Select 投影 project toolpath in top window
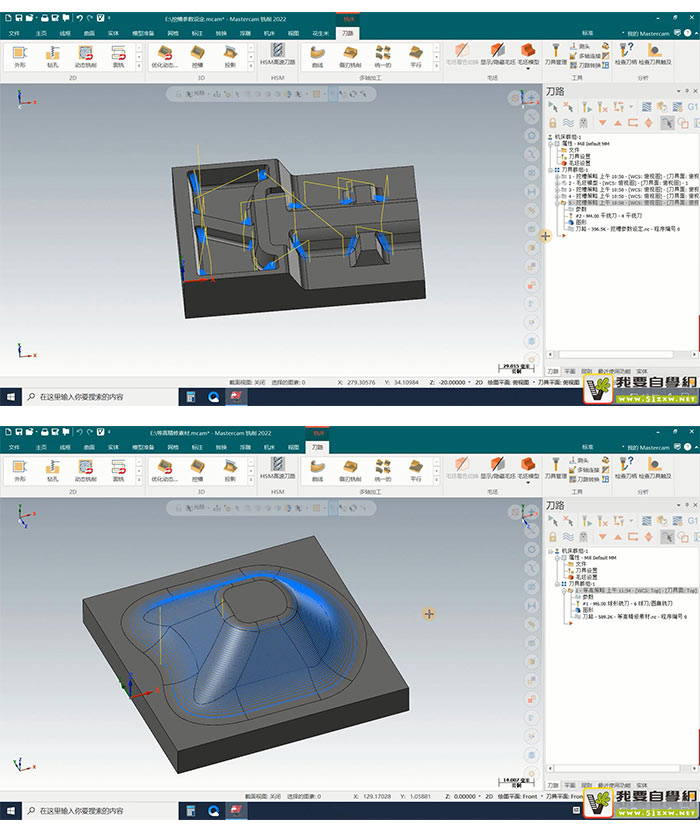This screenshot has width=700, height=829. click(230, 57)
